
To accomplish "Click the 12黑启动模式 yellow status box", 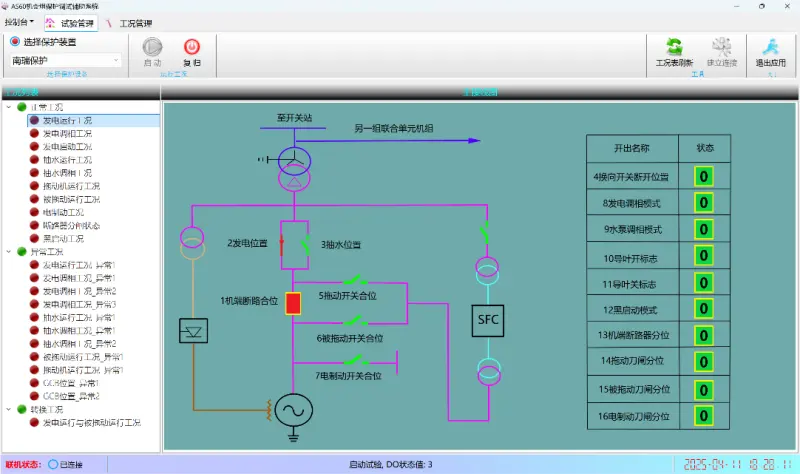I will 704,309.
